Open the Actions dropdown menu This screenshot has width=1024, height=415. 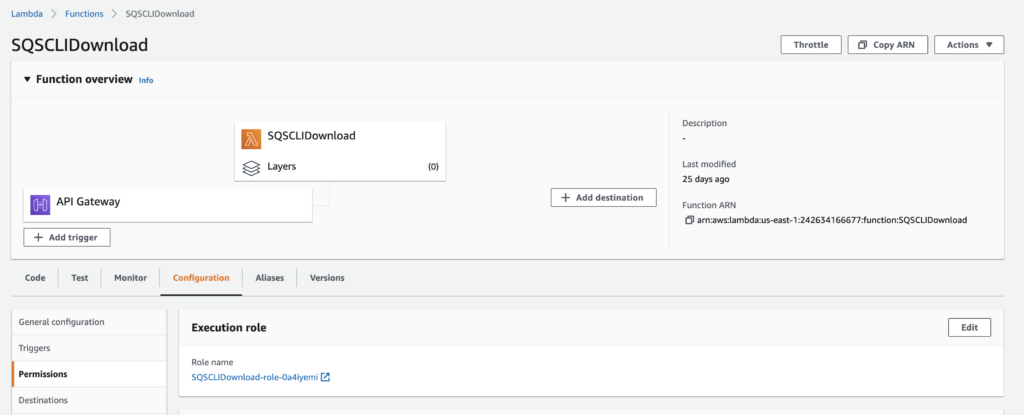click(x=968, y=45)
